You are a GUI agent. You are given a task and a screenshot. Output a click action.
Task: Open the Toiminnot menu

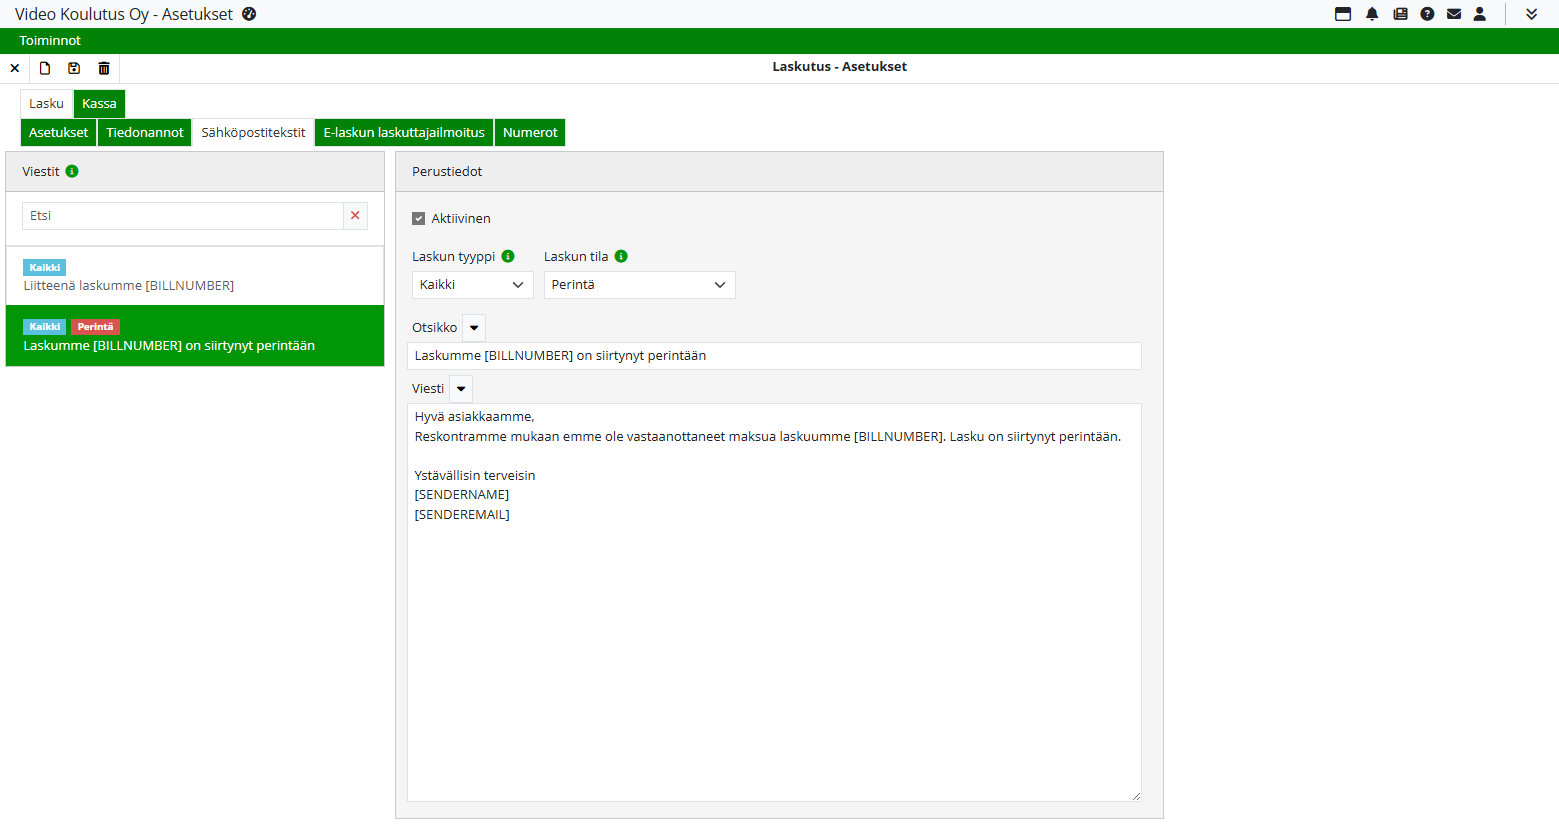[x=50, y=41]
